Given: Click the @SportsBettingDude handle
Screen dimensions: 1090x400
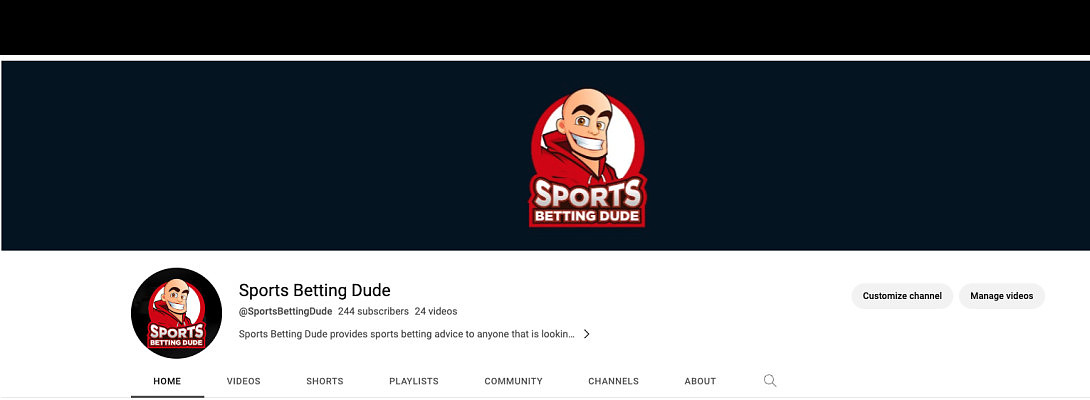Looking at the screenshot, I should 285,312.
